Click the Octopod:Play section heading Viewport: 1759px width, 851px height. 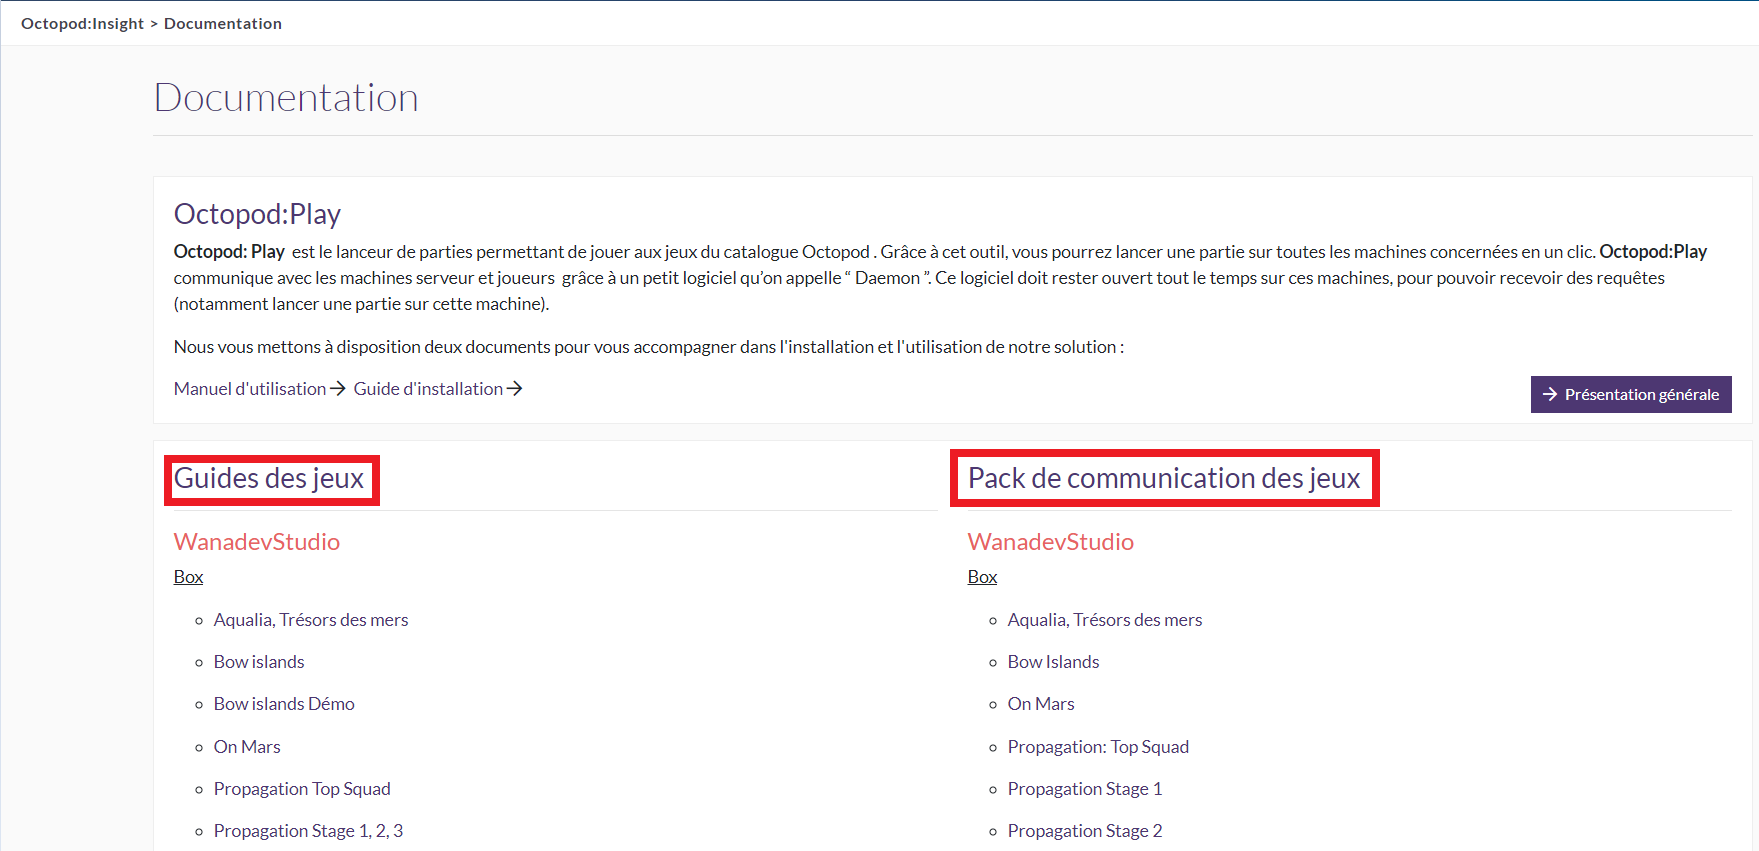[x=257, y=214]
